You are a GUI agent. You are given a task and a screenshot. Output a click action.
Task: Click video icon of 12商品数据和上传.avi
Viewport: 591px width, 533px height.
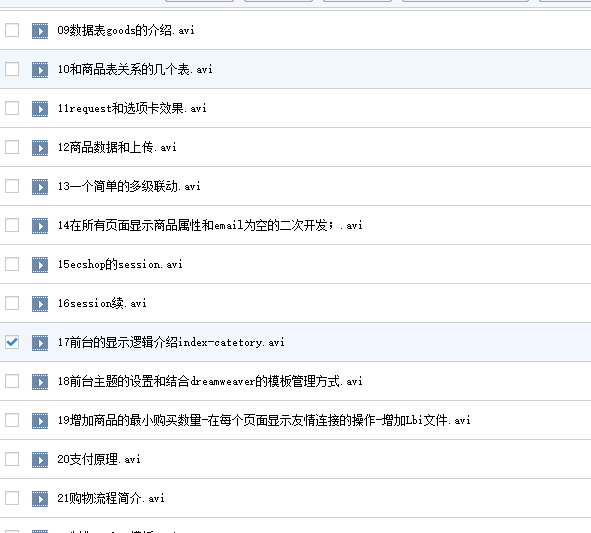[x=40, y=148]
